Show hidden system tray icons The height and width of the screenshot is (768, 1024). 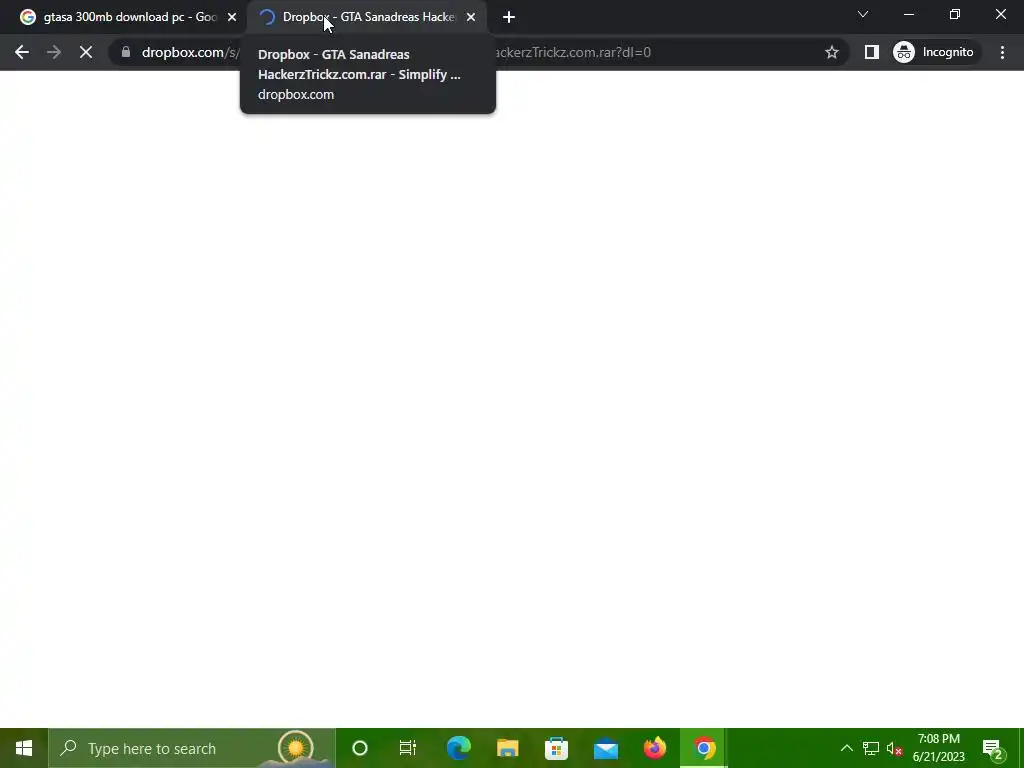(x=846, y=748)
